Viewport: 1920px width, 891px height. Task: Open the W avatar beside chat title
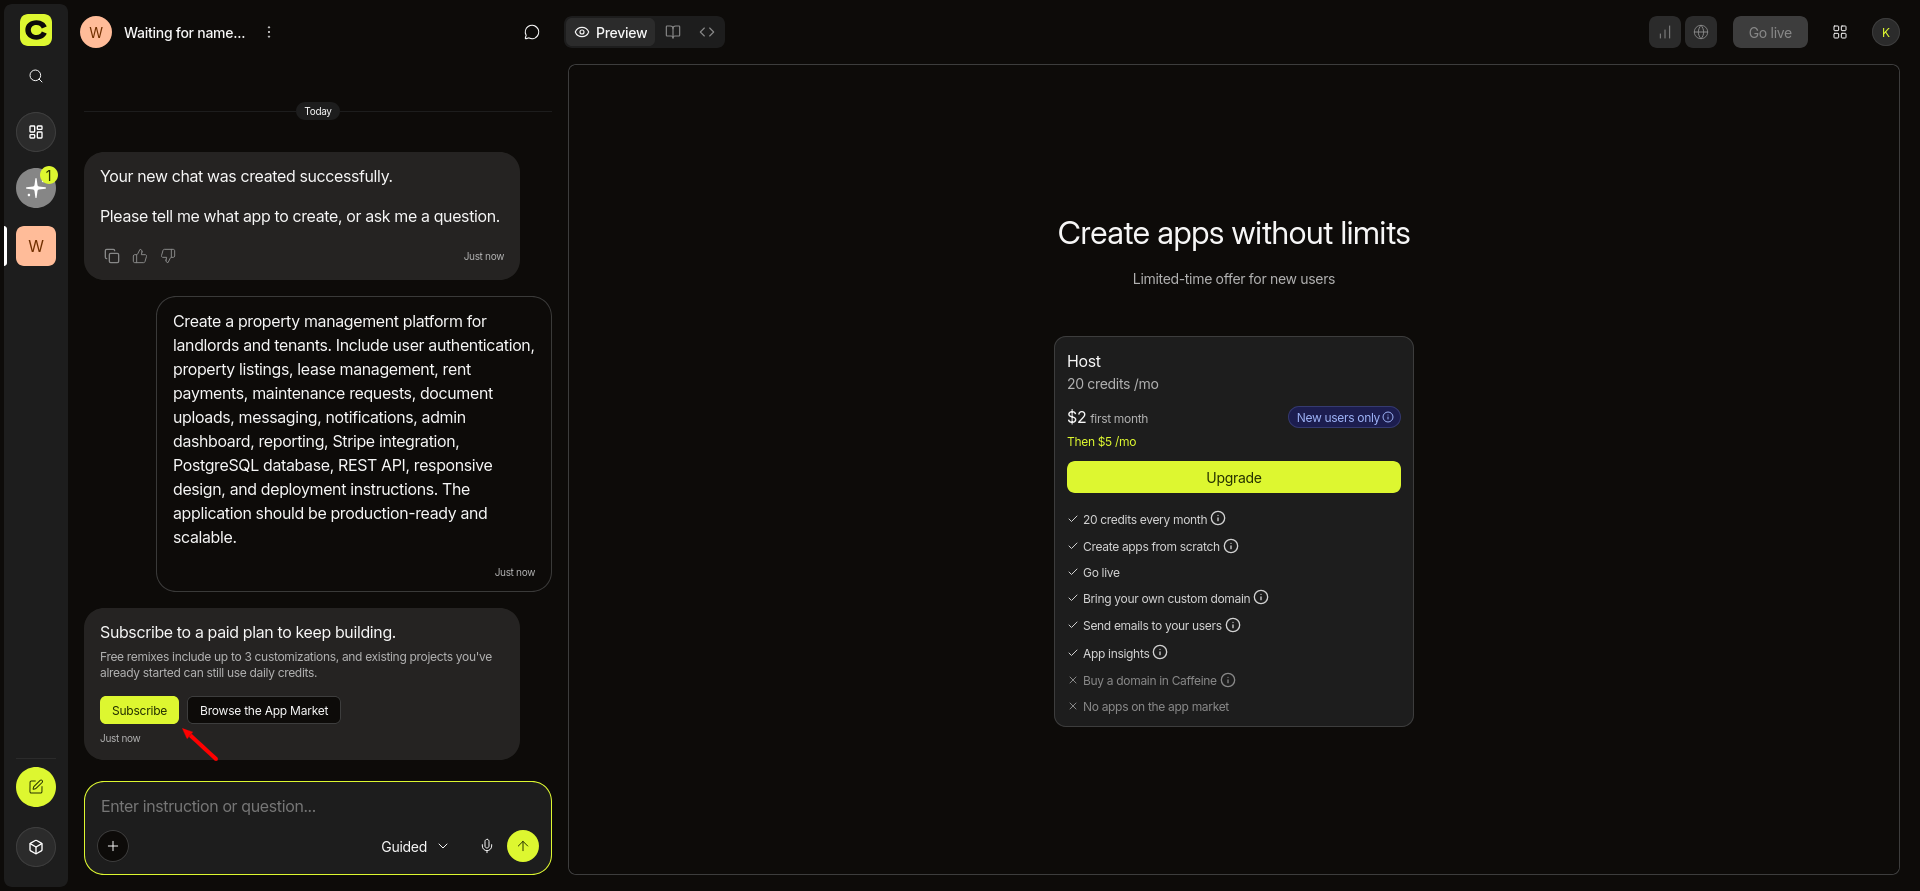pos(96,32)
